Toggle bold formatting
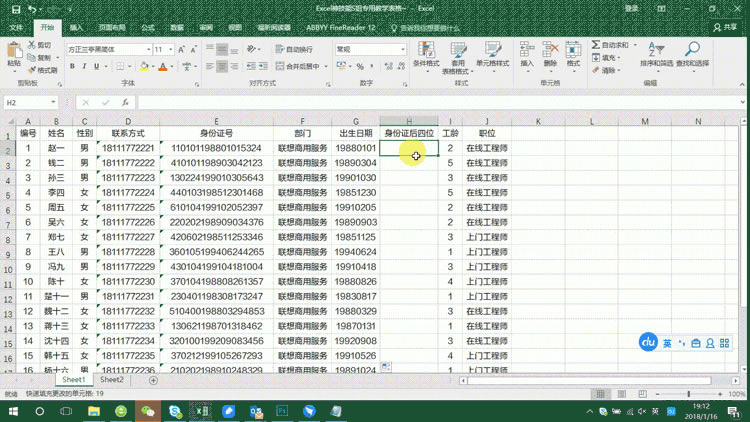 tap(71, 67)
